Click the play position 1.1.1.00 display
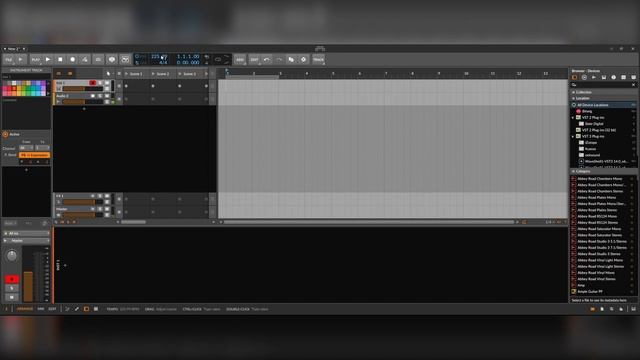This screenshot has width=640, height=360. point(188,57)
